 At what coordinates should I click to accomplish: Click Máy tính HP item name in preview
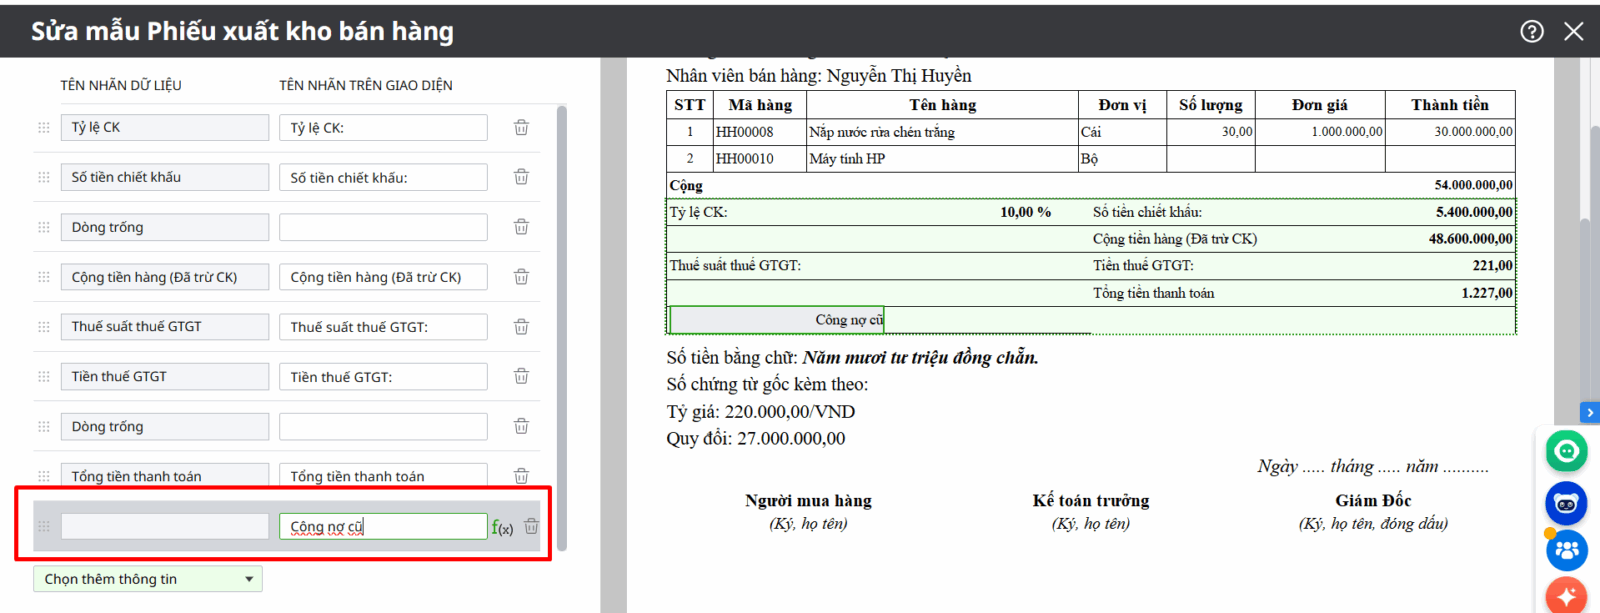(x=847, y=158)
